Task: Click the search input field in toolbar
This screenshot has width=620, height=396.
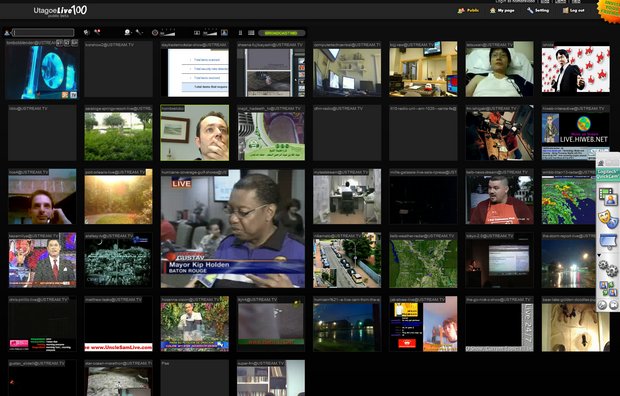Action: (43, 32)
